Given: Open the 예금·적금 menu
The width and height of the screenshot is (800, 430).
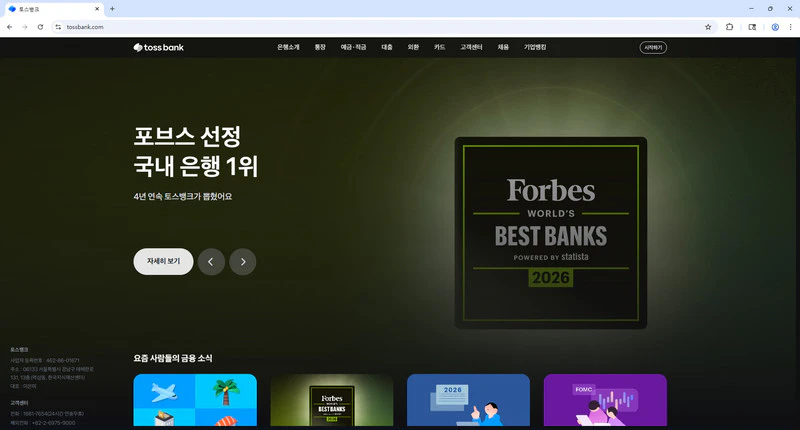Looking at the screenshot, I should (354, 47).
